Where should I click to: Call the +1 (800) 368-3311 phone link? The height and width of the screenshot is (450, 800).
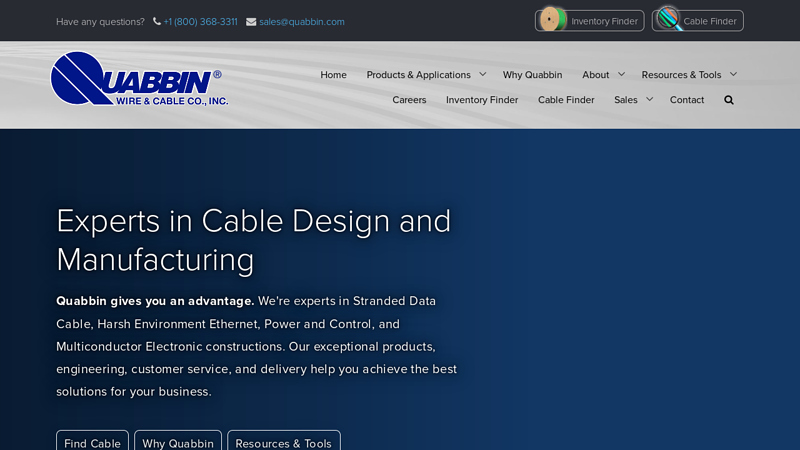tap(201, 22)
